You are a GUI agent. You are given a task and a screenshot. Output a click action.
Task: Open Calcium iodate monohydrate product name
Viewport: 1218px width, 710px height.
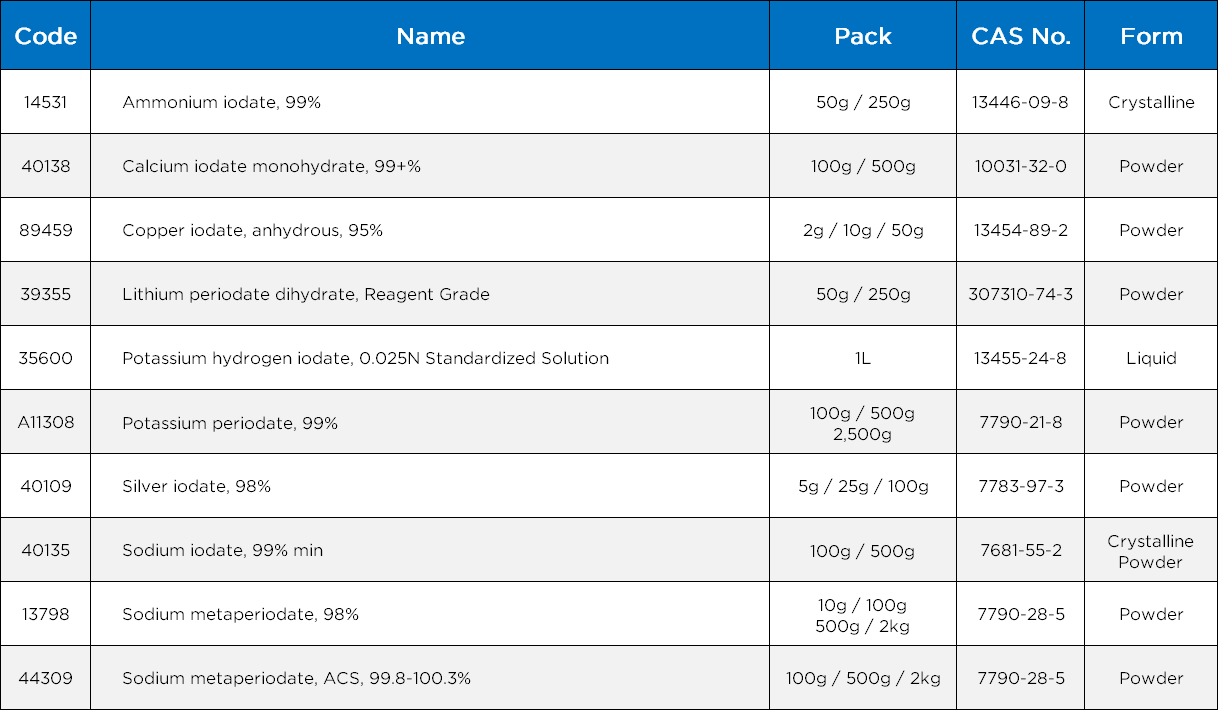coord(271,166)
